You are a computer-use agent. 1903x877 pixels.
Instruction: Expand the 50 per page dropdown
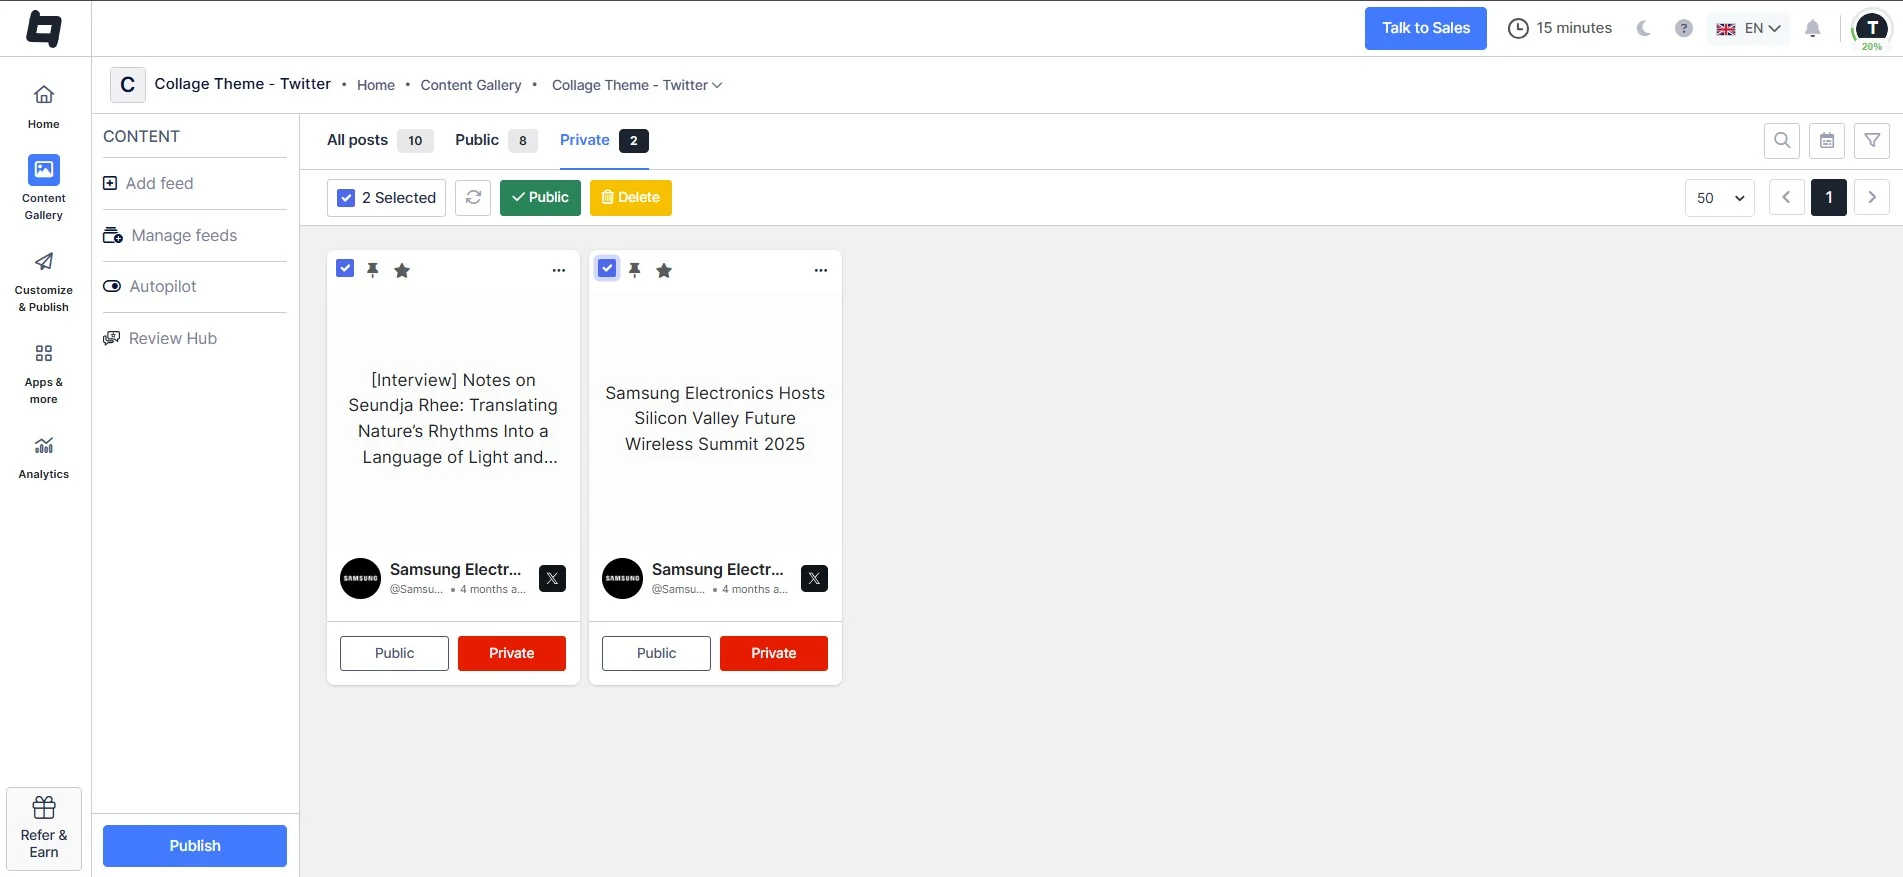(x=1720, y=198)
